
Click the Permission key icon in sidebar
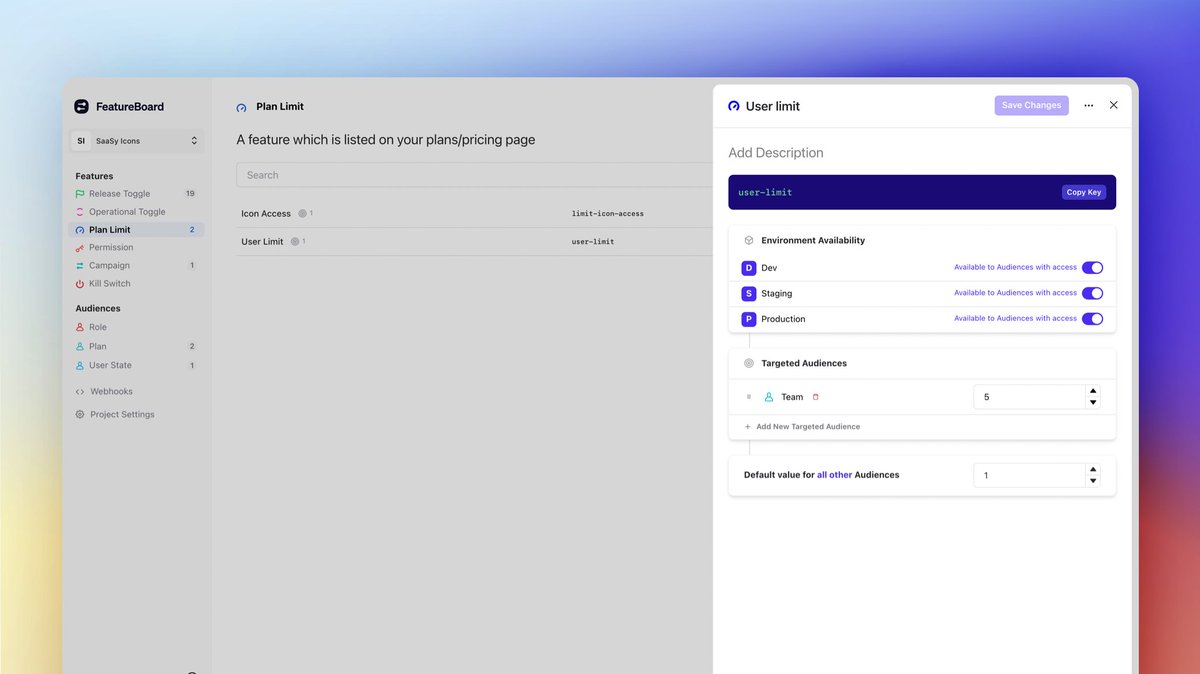point(78,247)
